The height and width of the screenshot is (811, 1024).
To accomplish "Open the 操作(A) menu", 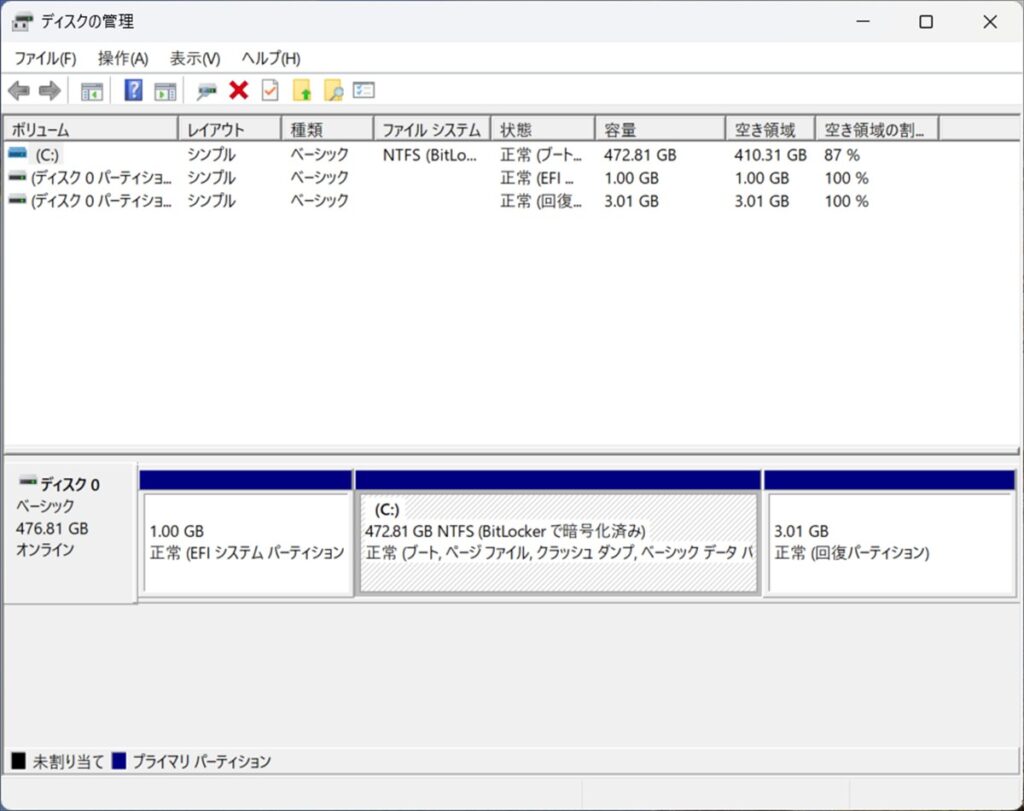I will click(123, 58).
